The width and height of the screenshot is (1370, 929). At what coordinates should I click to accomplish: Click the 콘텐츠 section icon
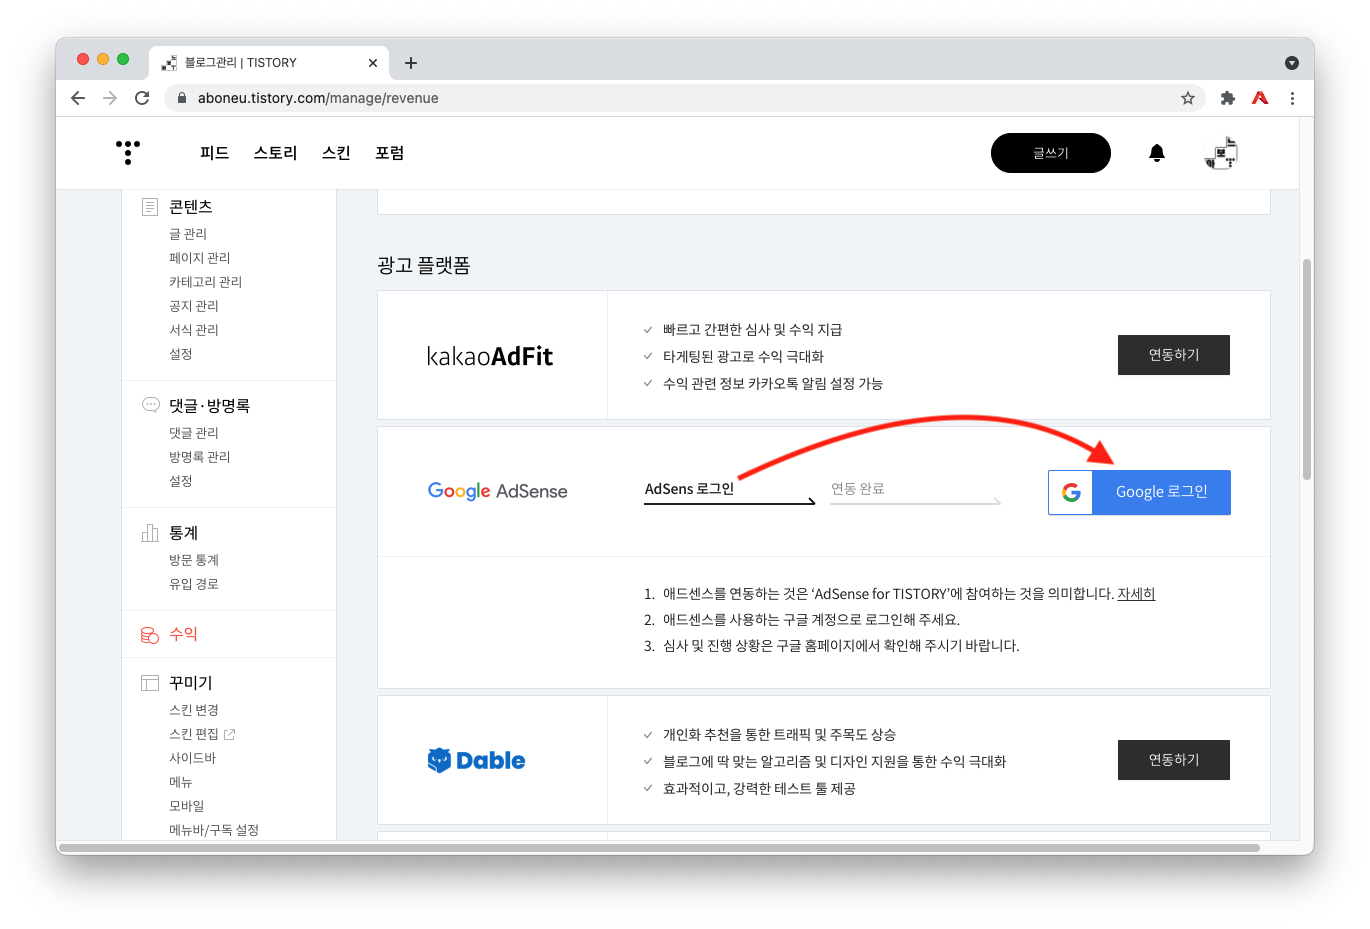click(150, 207)
